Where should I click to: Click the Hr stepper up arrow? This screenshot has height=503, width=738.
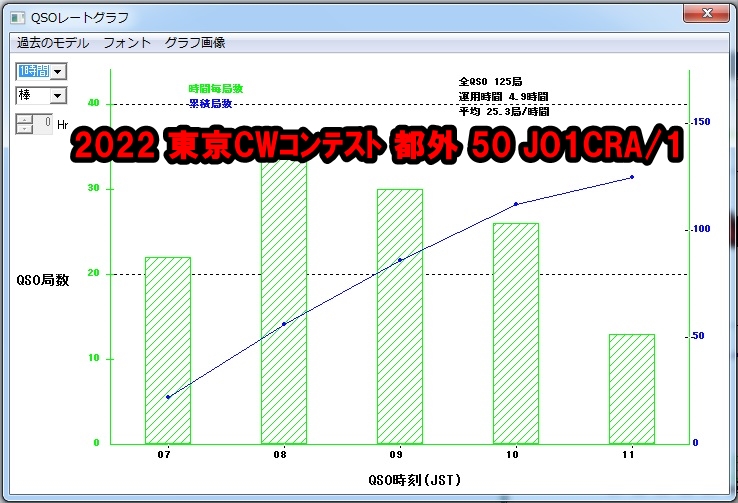tap(25, 119)
